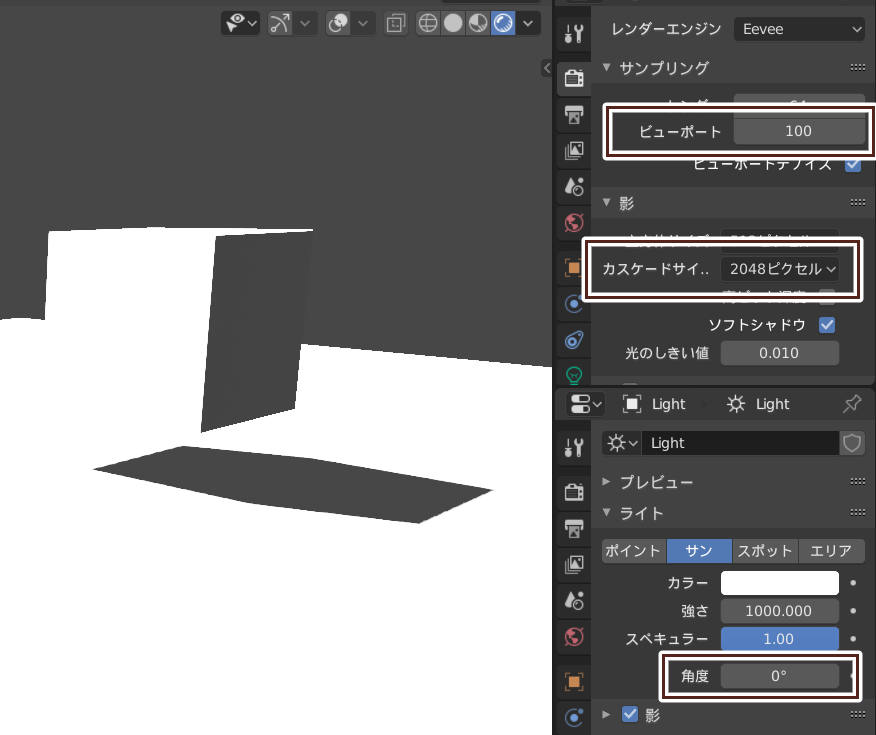Switch to solid shading mode
This screenshot has width=876, height=735.
(x=453, y=23)
